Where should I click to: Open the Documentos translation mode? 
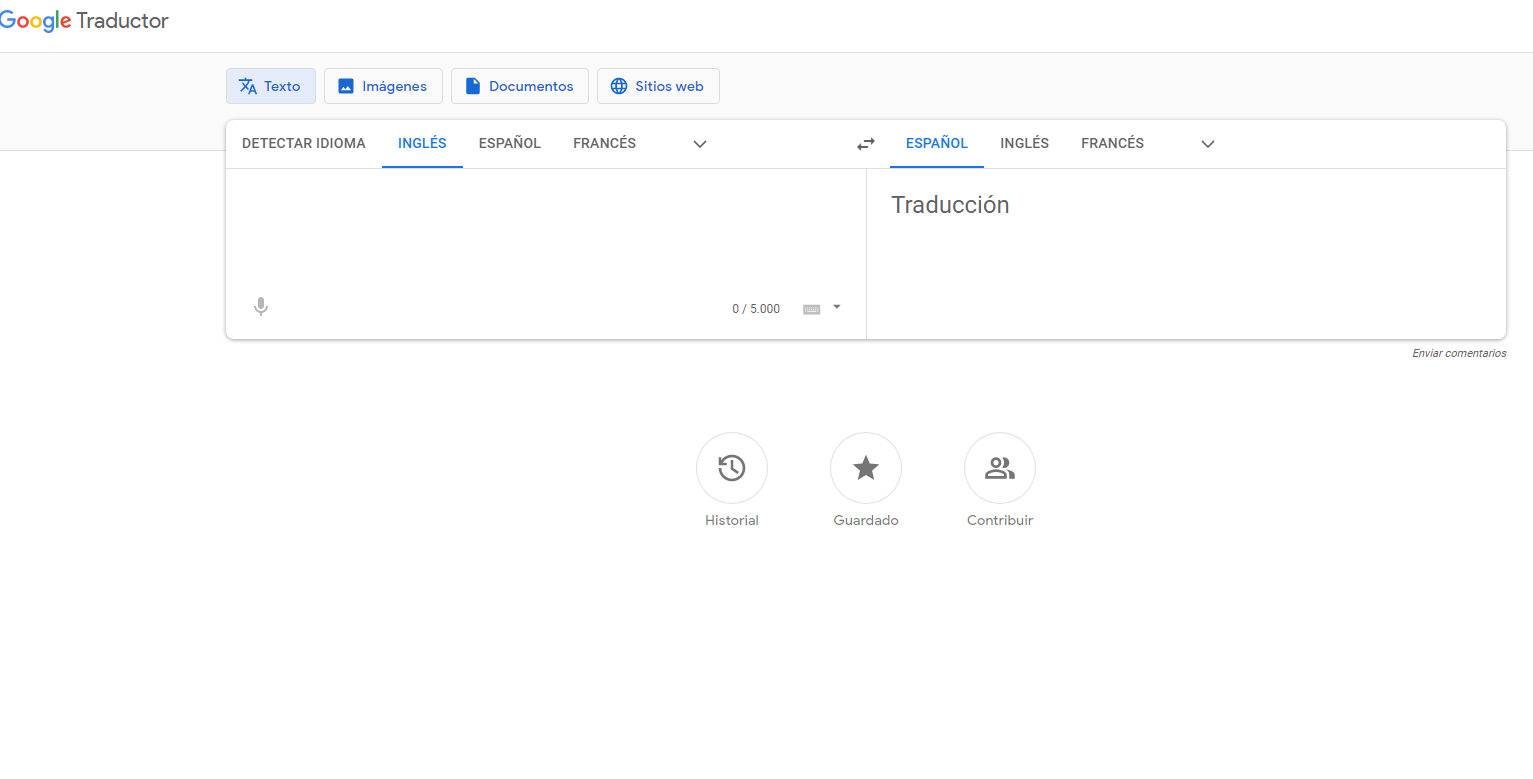[520, 86]
